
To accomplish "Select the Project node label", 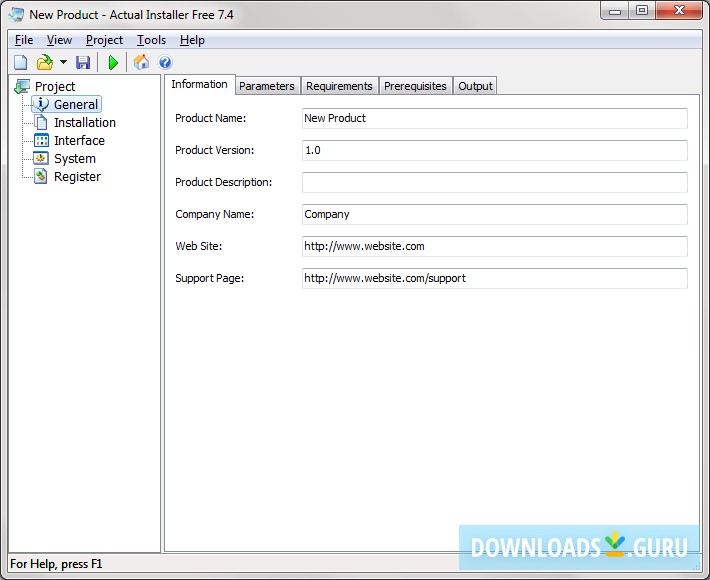I will coord(55,86).
